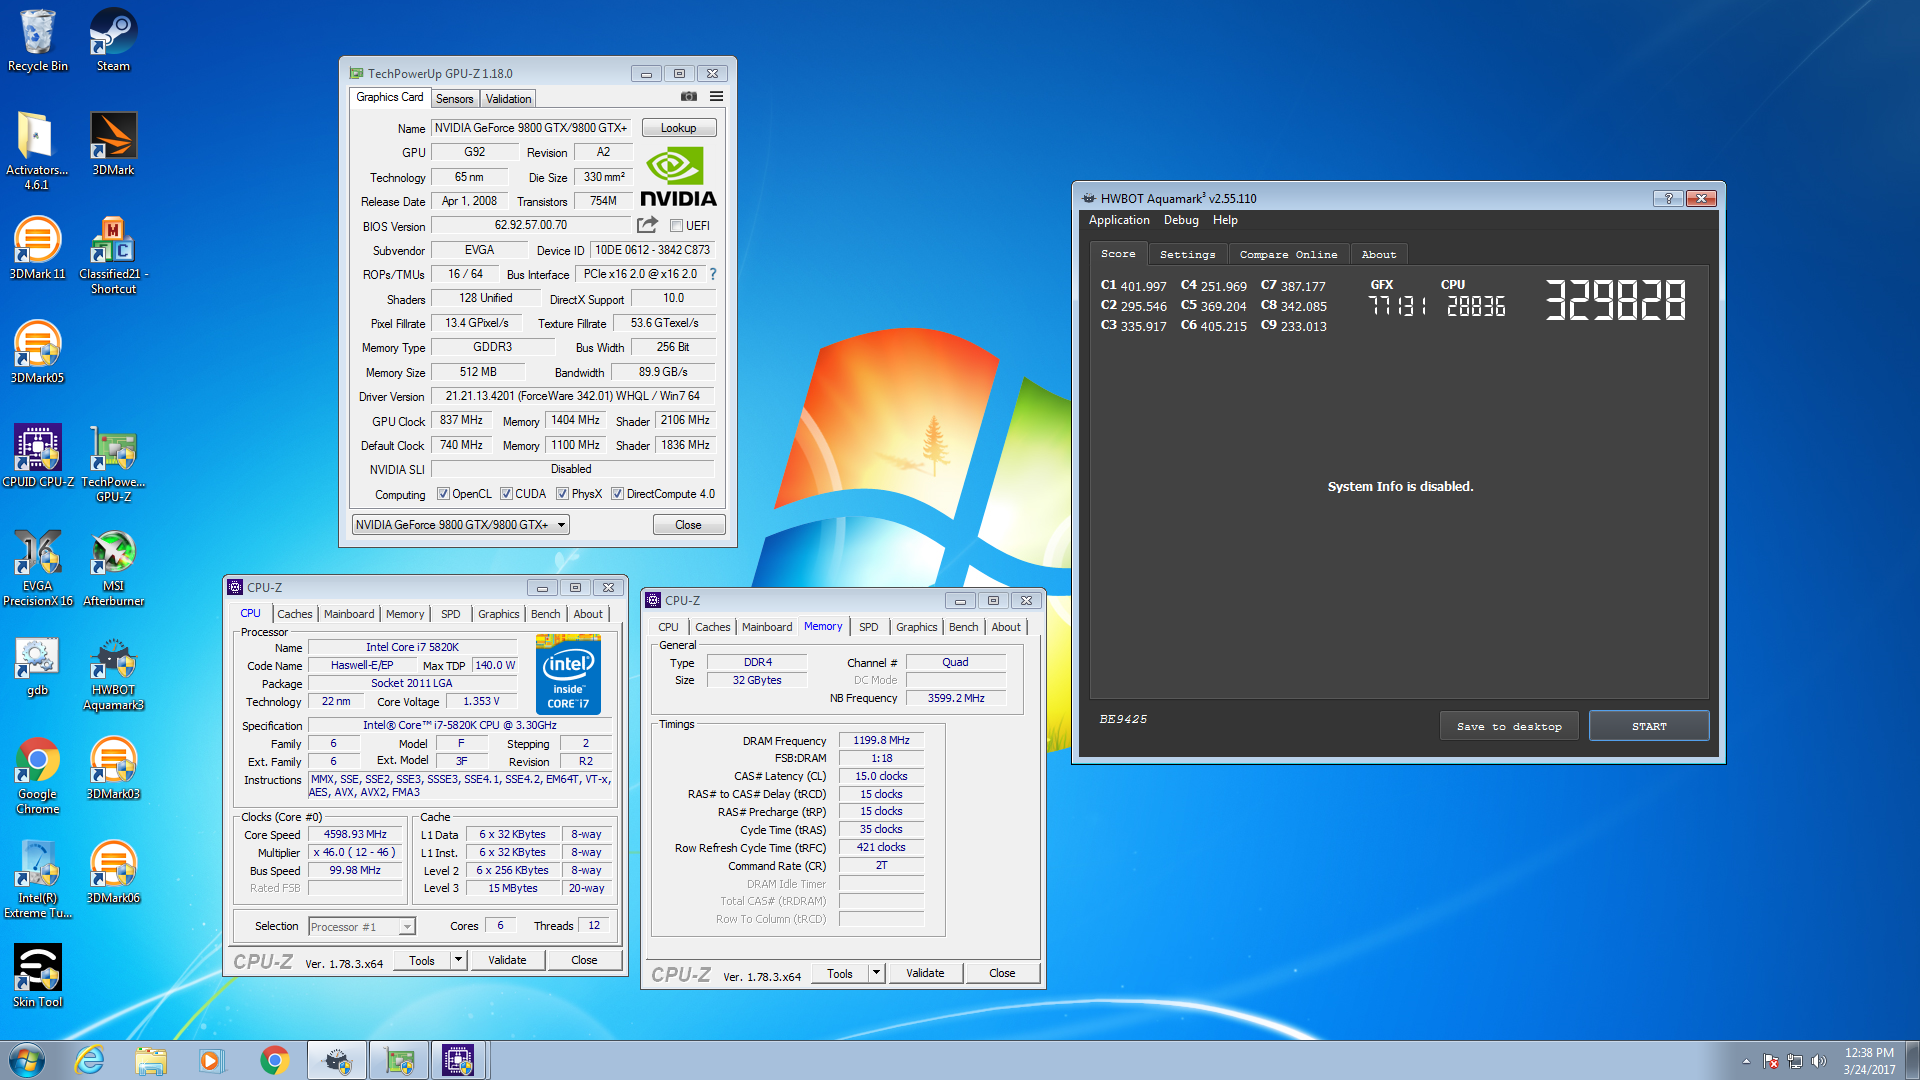Open Windows Explorer folder on taskbar
1920x1080 pixels.
151,1060
